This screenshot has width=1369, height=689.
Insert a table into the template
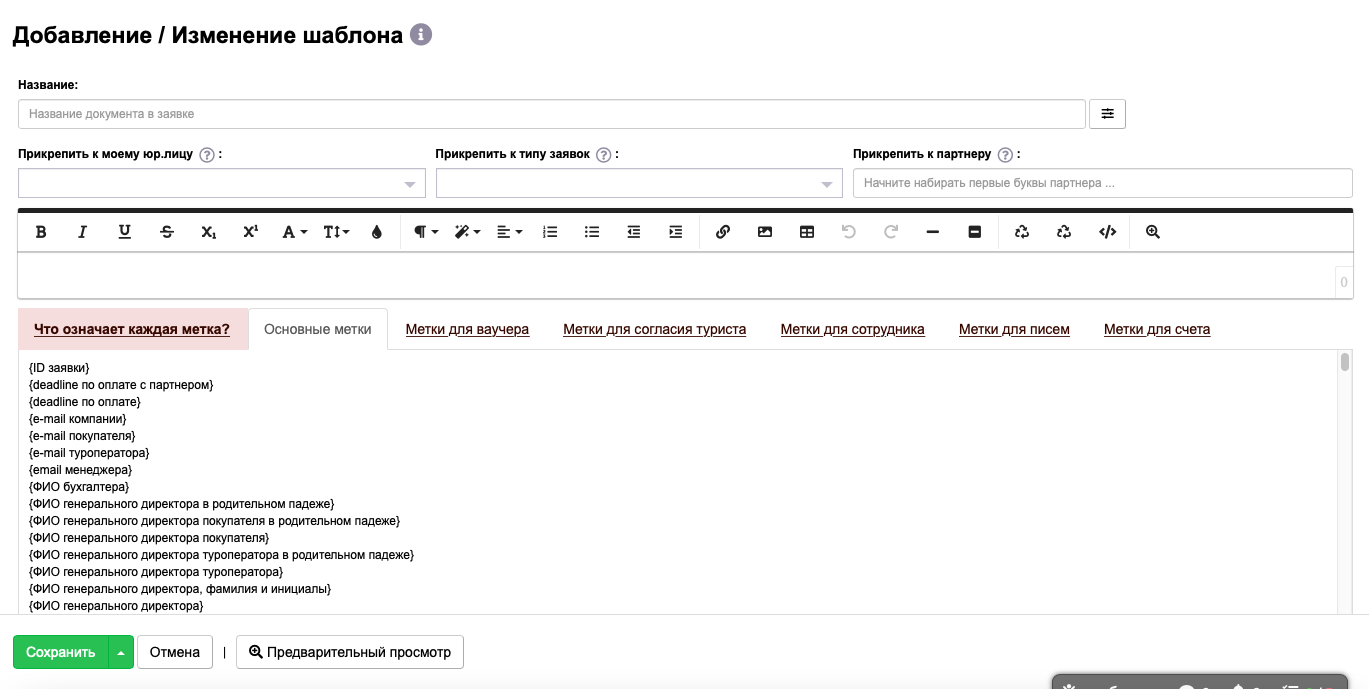(807, 232)
